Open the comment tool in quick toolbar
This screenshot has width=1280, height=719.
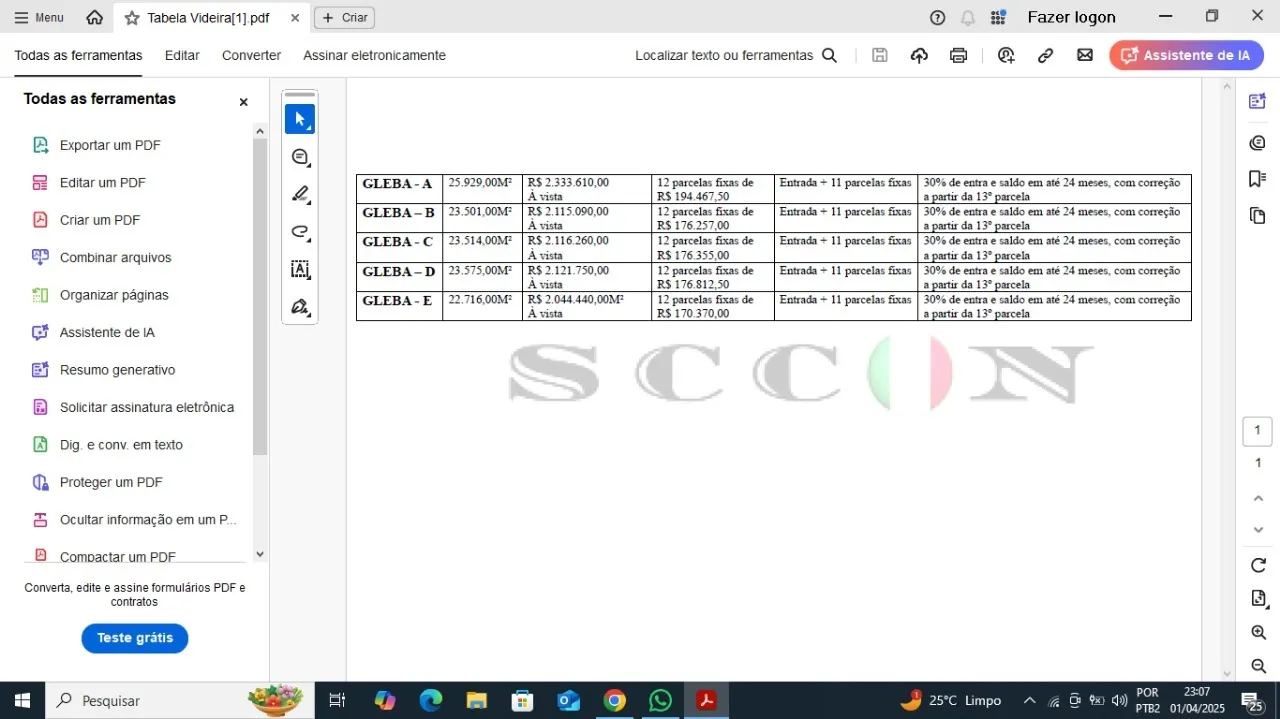pos(300,157)
